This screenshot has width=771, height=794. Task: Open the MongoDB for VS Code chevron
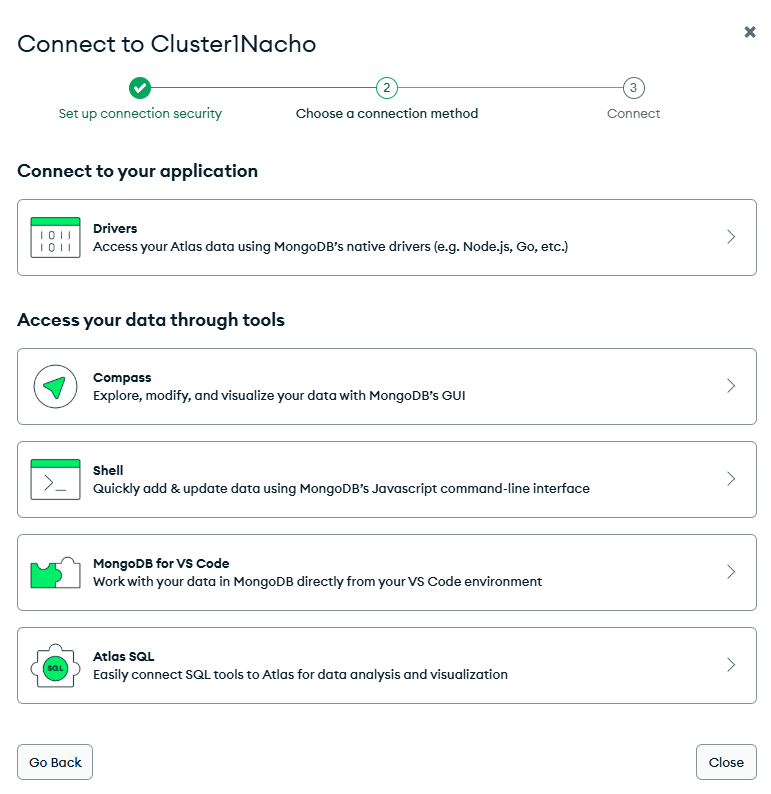(x=731, y=572)
